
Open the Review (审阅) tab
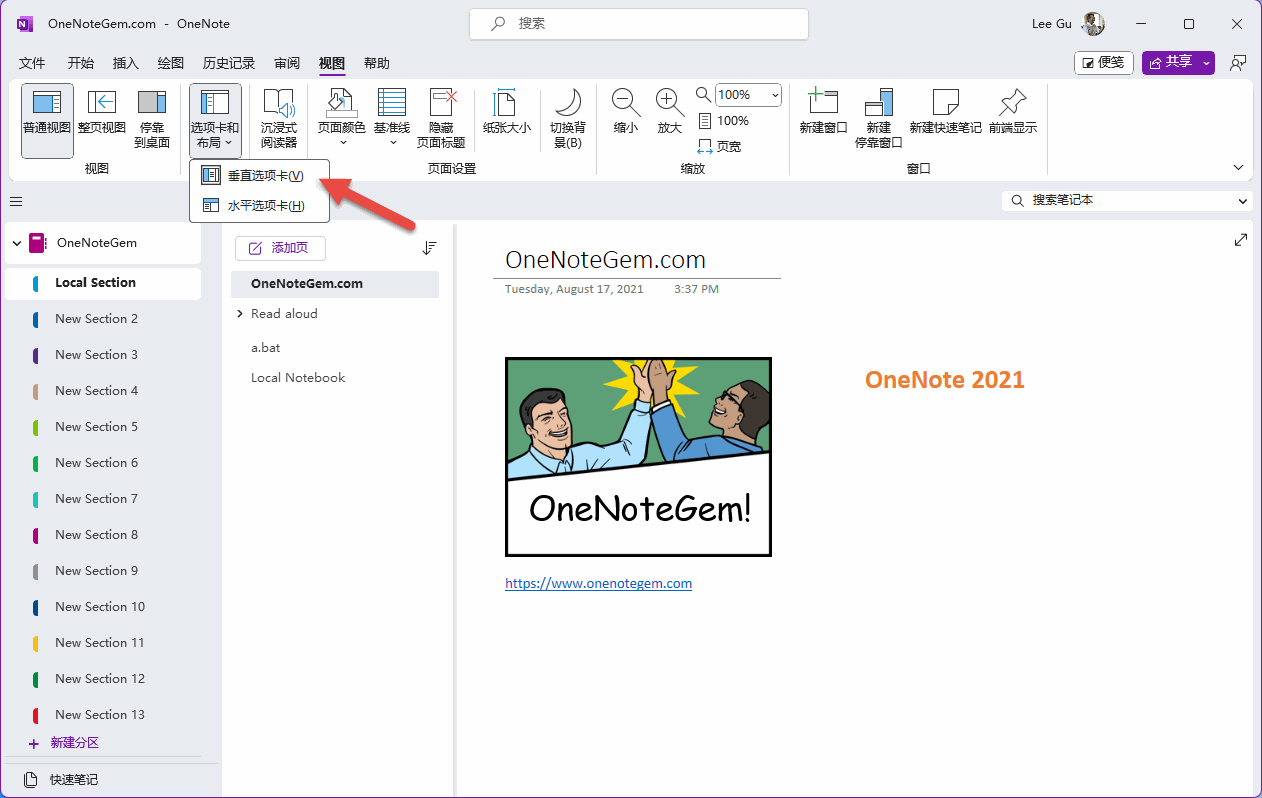pos(287,63)
